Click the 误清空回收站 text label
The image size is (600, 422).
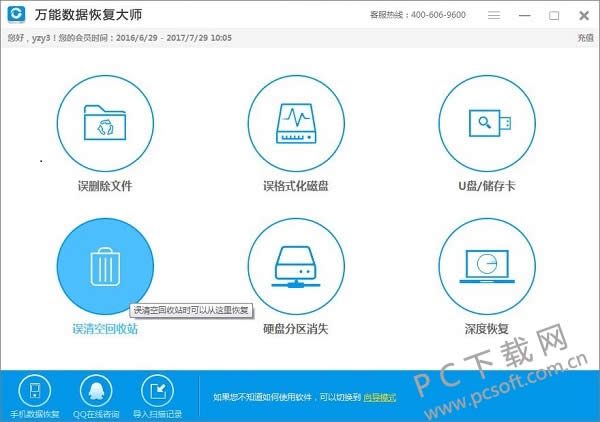click(x=105, y=329)
